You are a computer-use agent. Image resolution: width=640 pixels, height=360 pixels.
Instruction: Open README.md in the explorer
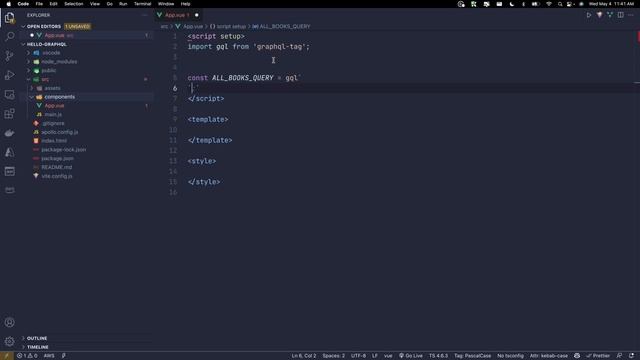click(56, 167)
